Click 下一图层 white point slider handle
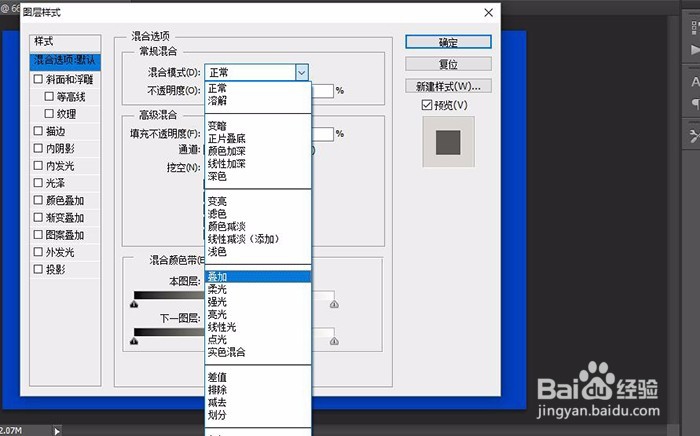Screen dimensions: 700x436 334,341
